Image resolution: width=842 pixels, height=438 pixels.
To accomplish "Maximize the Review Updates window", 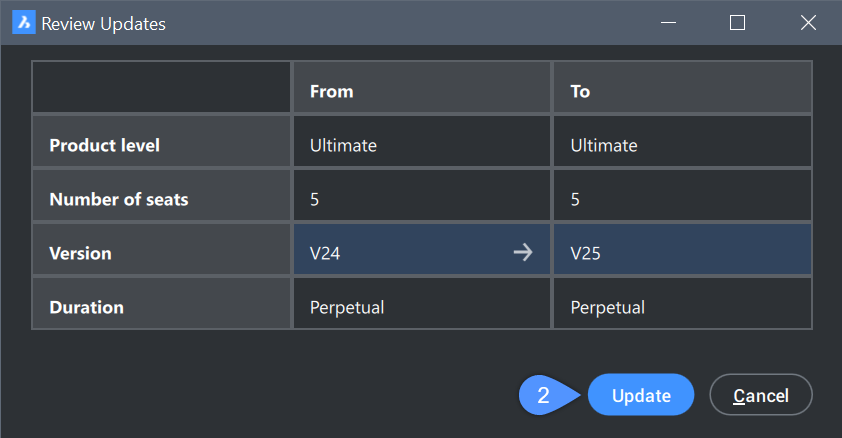I will pos(737,23).
